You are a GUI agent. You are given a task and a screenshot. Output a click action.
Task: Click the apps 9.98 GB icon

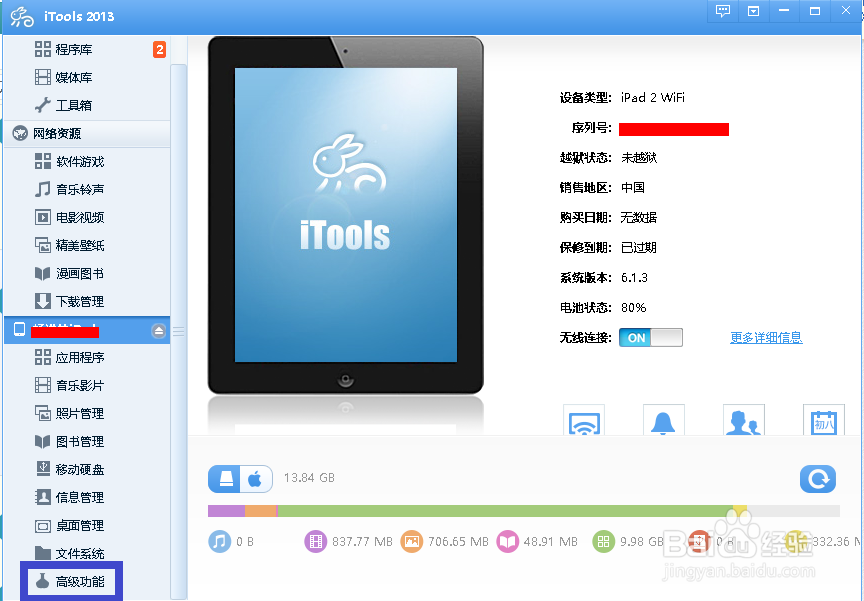click(x=603, y=542)
